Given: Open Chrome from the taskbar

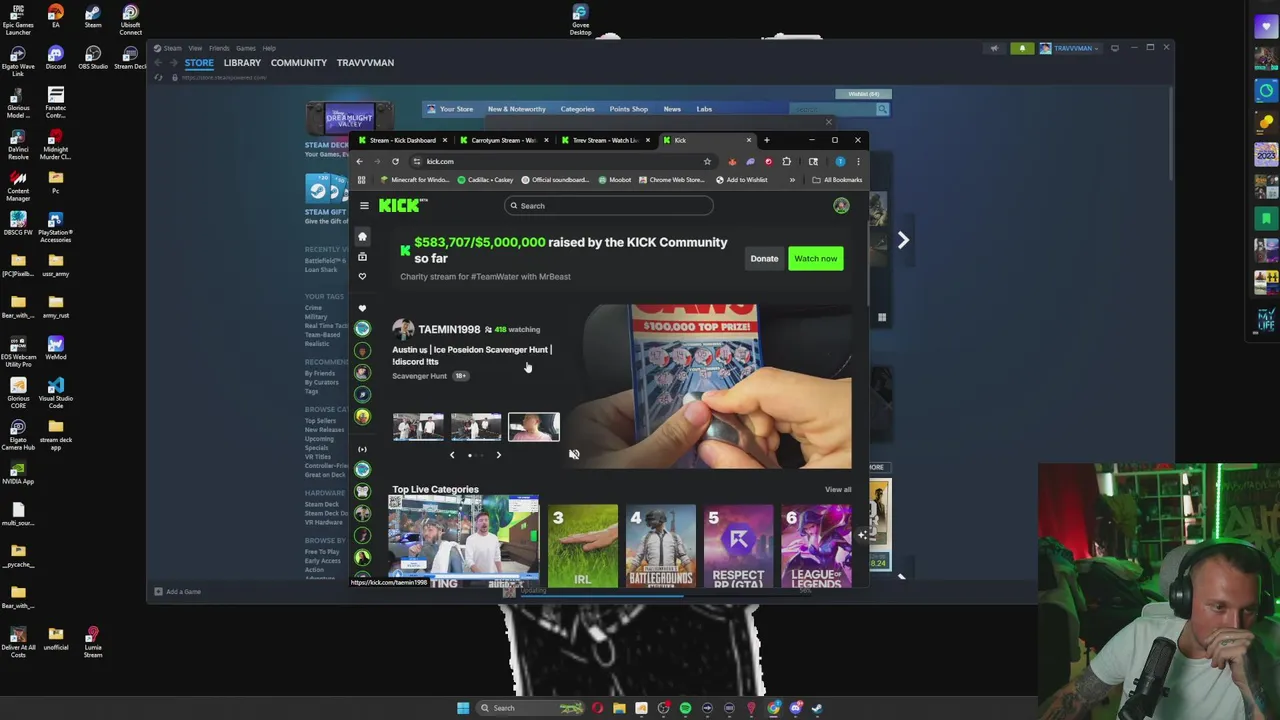Looking at the screenshot, I should click(773, 708).
